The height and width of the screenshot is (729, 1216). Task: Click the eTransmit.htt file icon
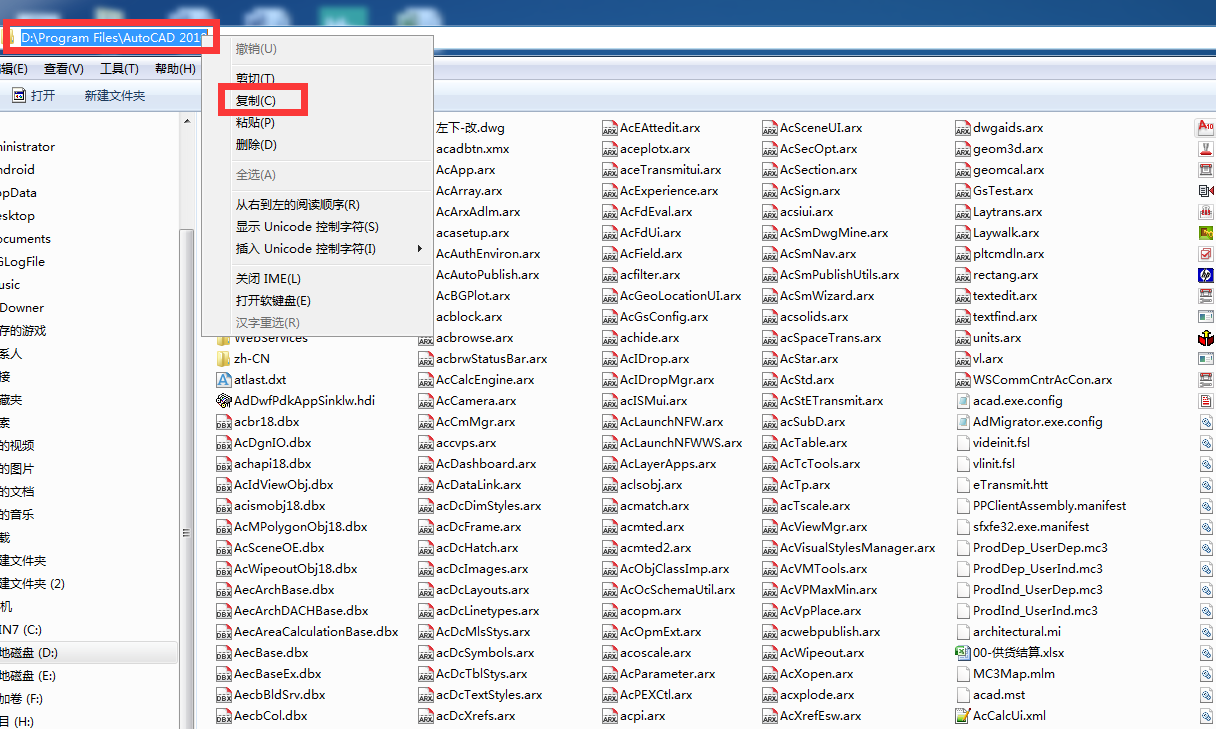tap(963, 485)
